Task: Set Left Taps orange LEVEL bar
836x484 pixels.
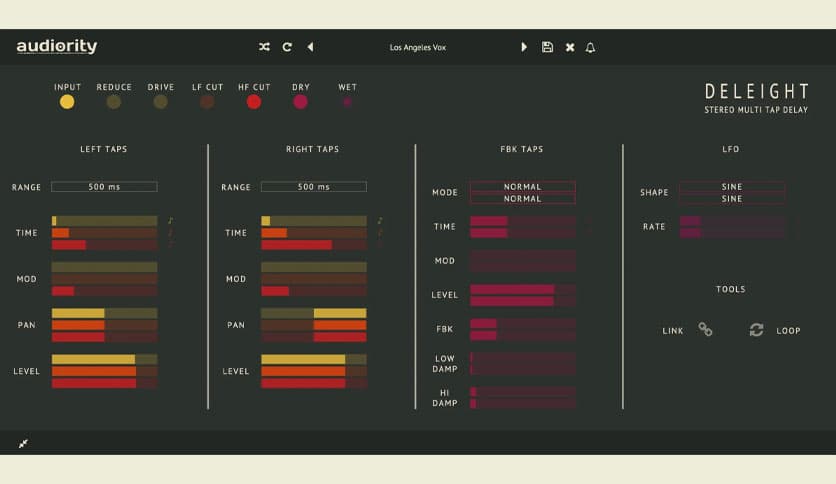Action: (104, 371)
